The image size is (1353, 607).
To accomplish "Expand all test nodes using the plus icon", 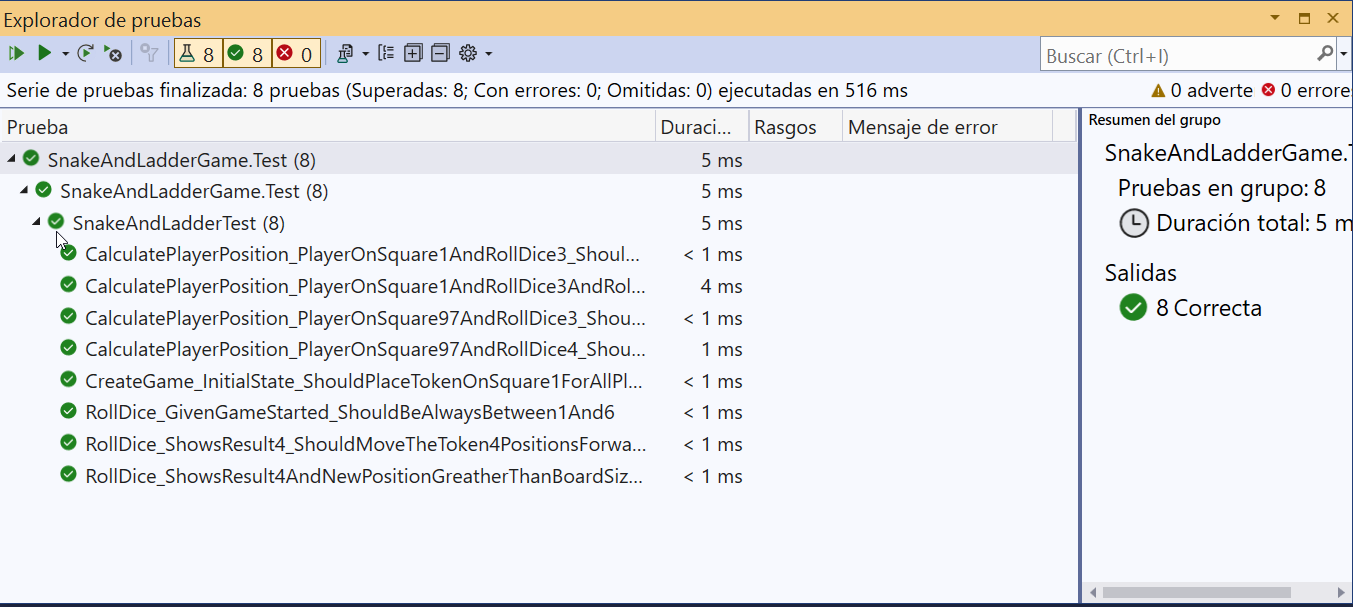I will 413,52.
